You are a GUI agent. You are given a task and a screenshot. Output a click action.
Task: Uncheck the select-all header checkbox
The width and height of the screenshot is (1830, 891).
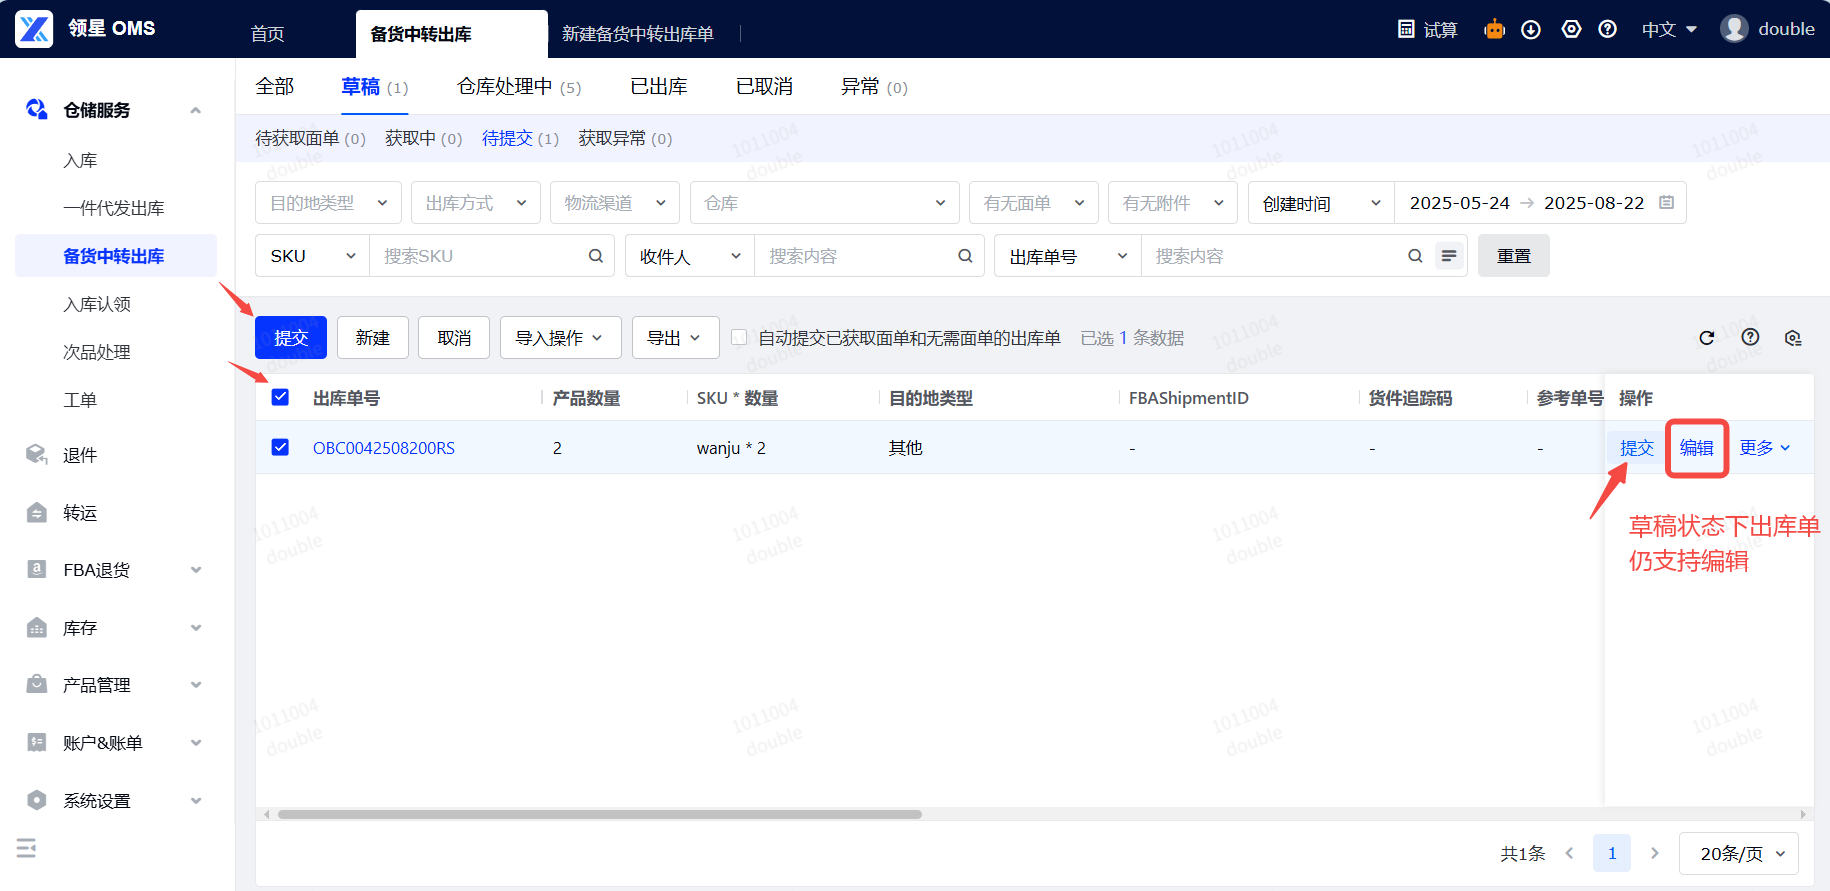point(280,398)
